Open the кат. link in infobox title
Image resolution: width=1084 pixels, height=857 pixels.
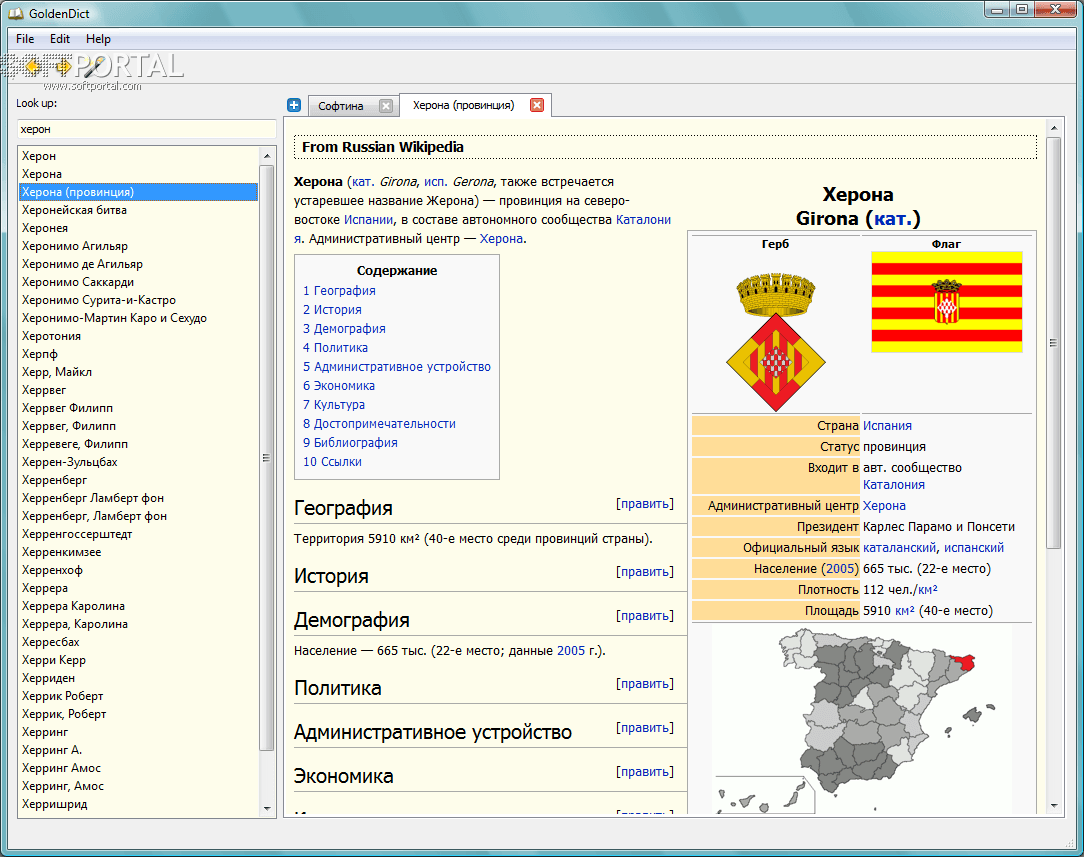893,218
